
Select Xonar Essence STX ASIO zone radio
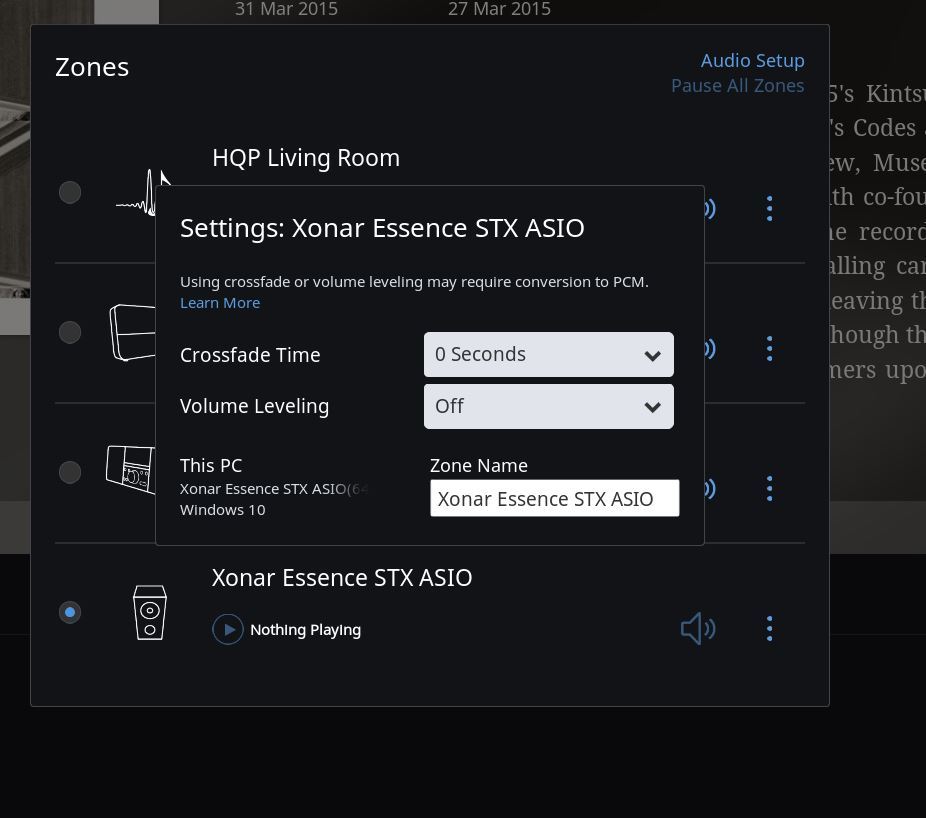[x=70, y=612]
